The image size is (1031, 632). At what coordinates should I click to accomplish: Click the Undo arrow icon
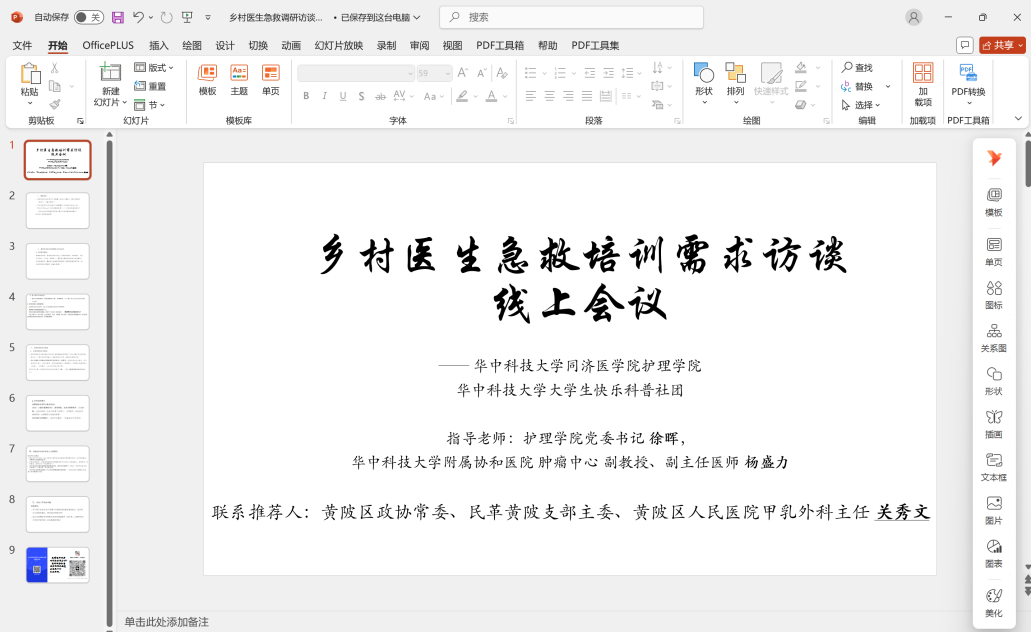(138, 17)
